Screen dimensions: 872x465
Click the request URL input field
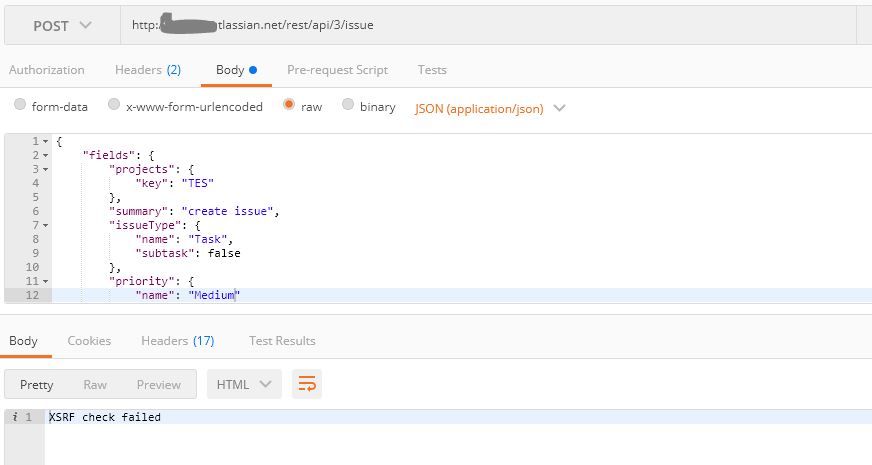click(x=488, y=26)
